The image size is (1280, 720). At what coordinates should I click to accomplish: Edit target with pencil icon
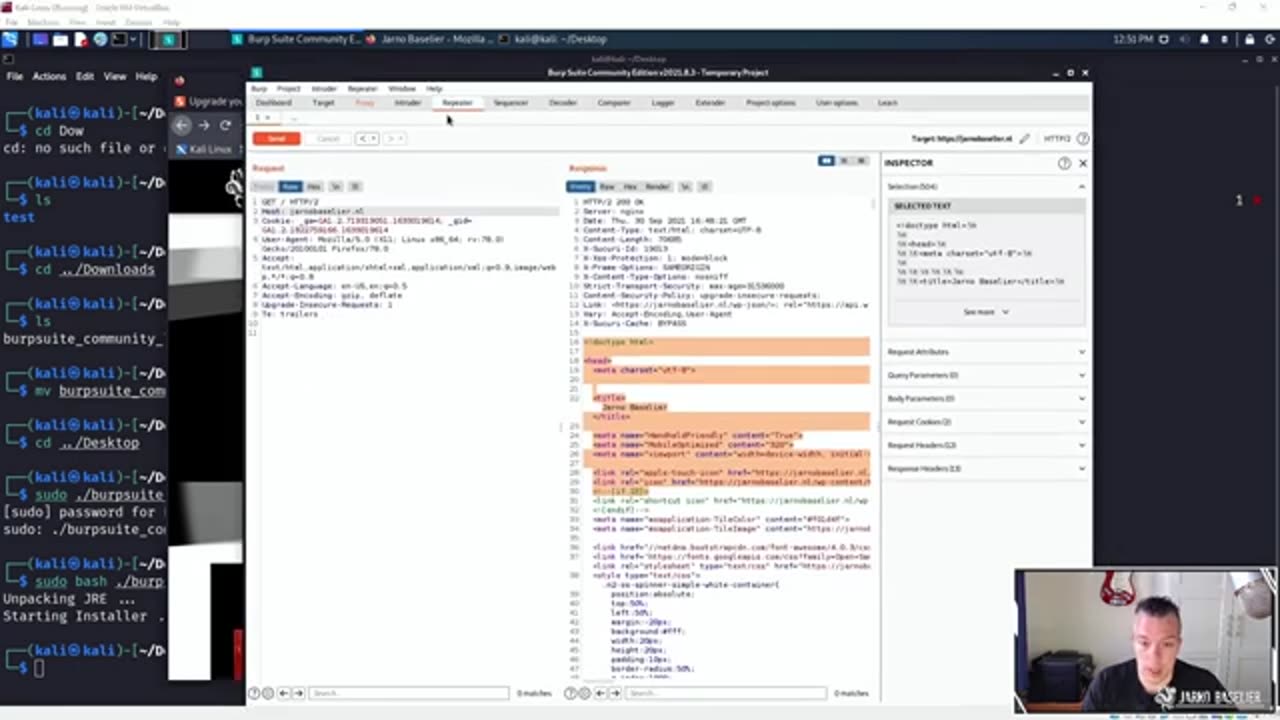[x=1024, y=139]
